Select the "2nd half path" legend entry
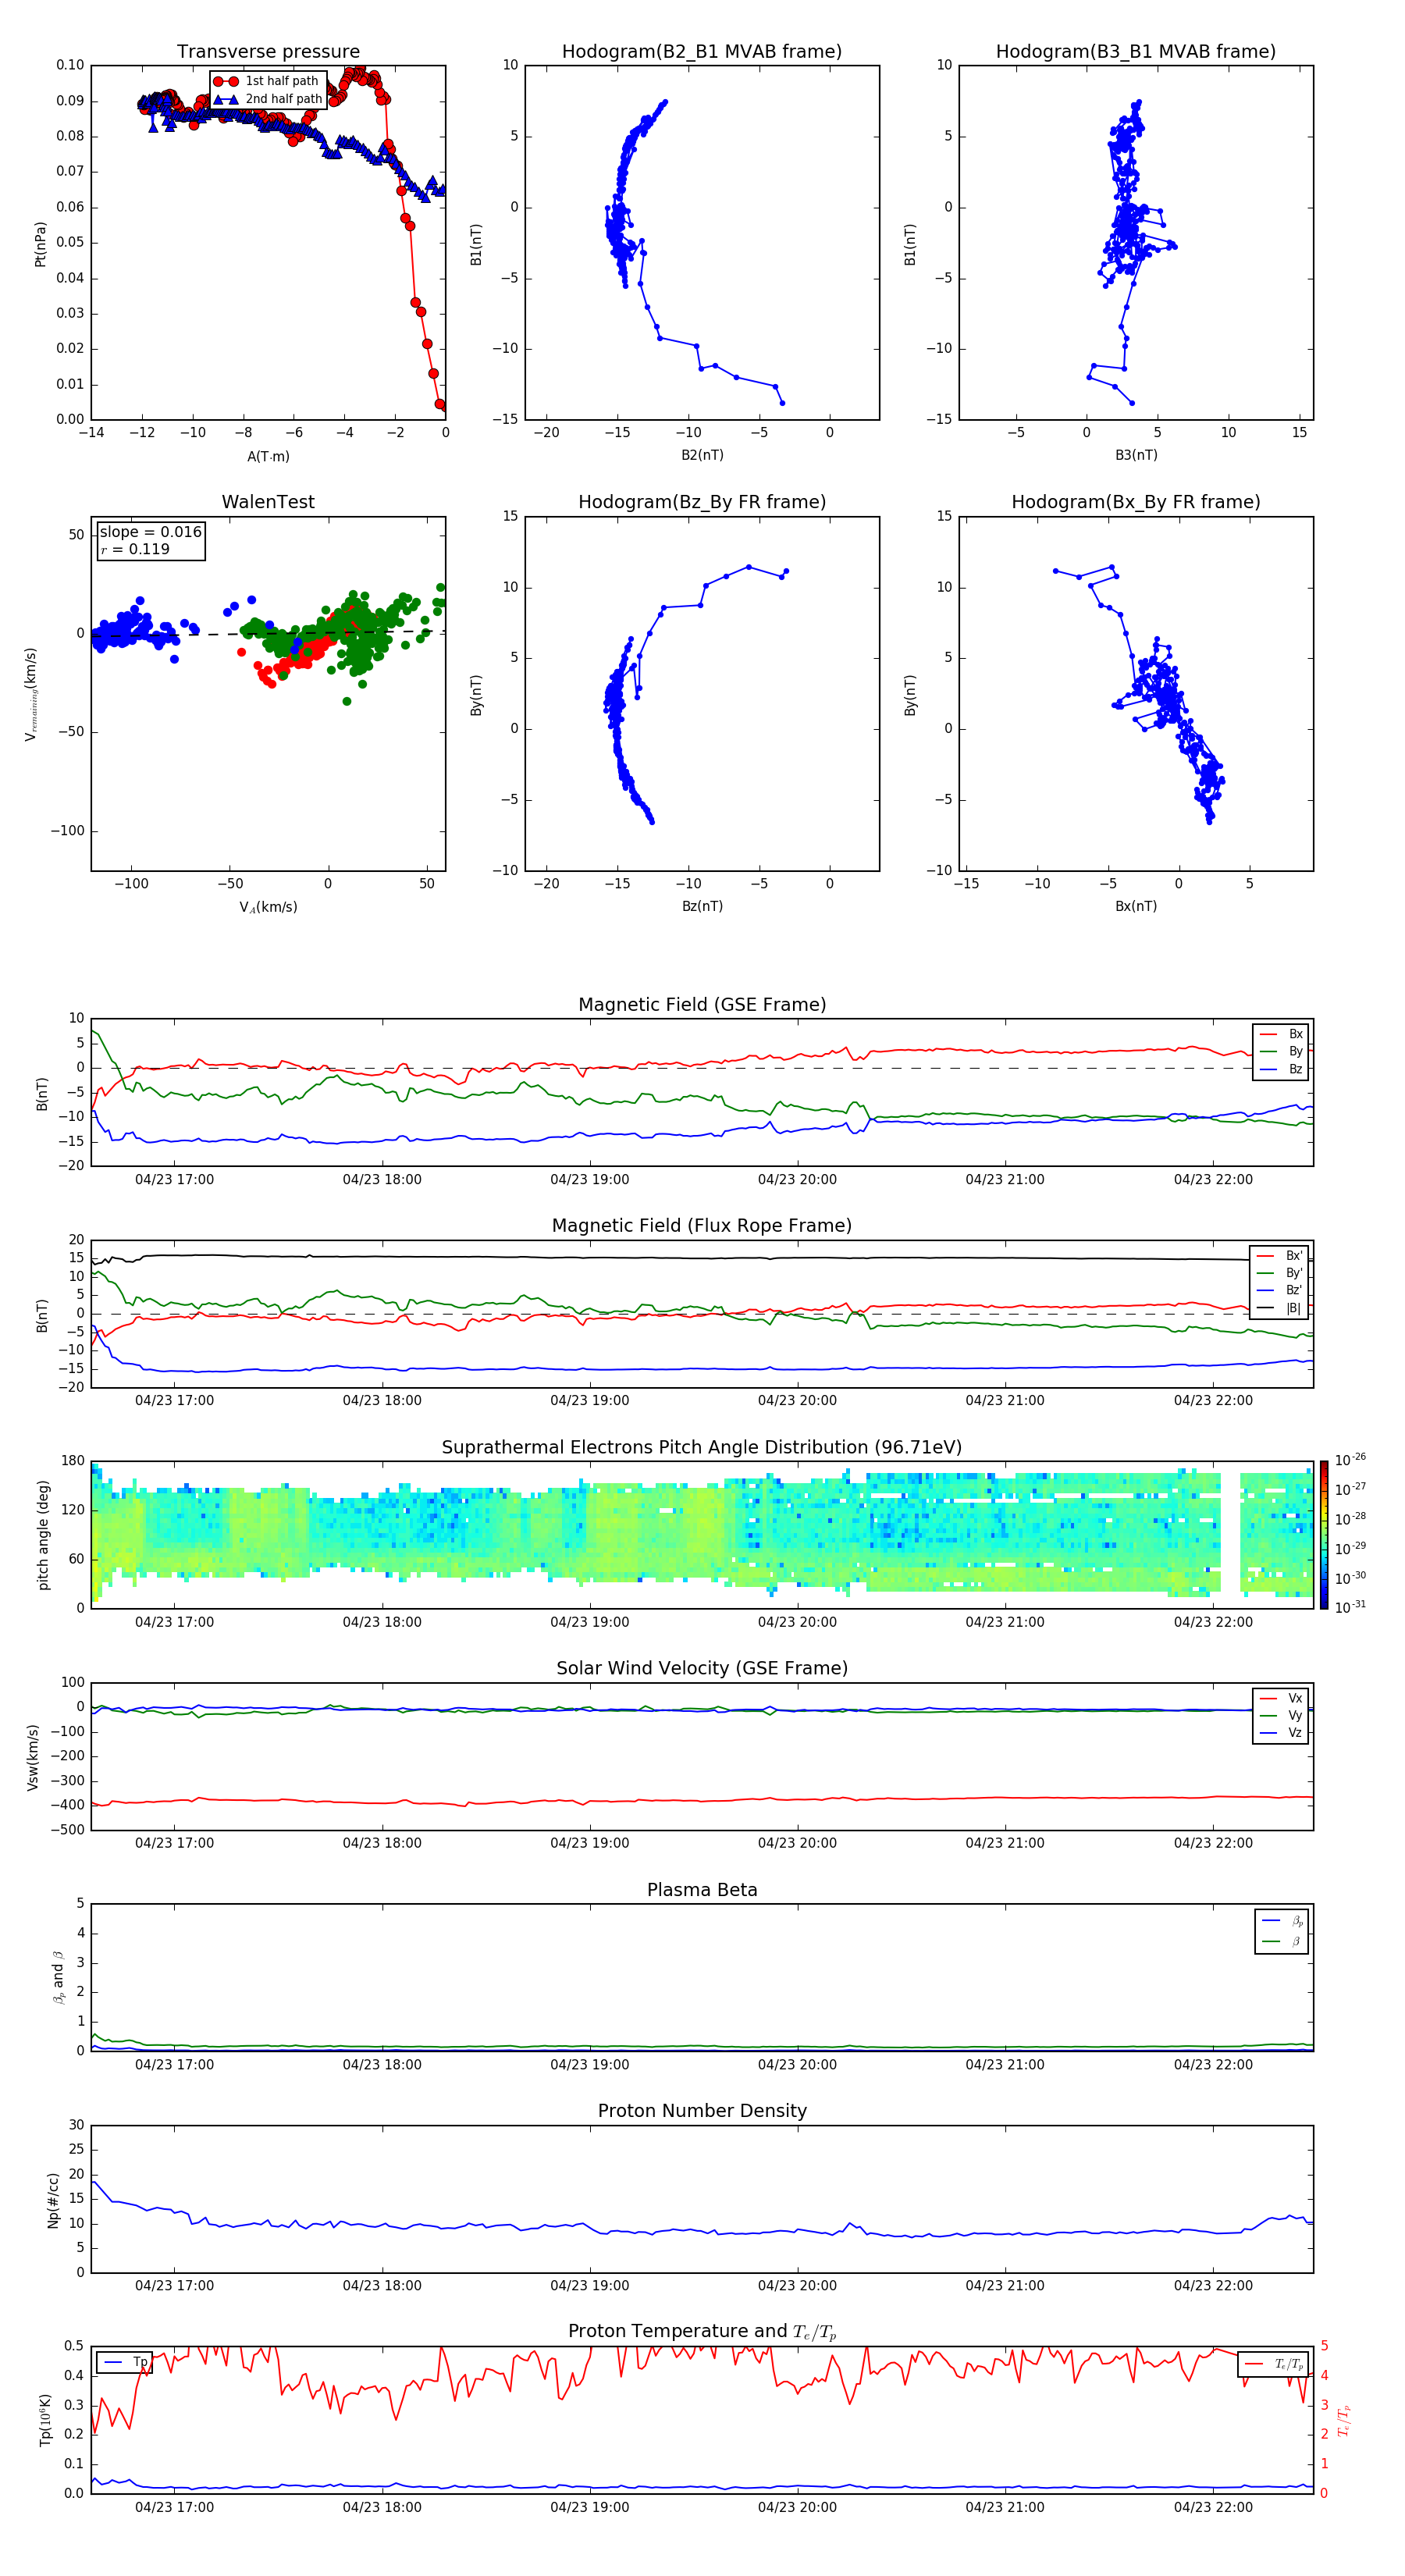The image size is (1405, 2576). click(x=268, y=99)
